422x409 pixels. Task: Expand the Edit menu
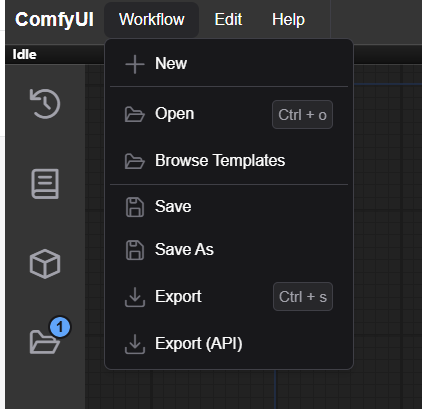click(228, 19)
